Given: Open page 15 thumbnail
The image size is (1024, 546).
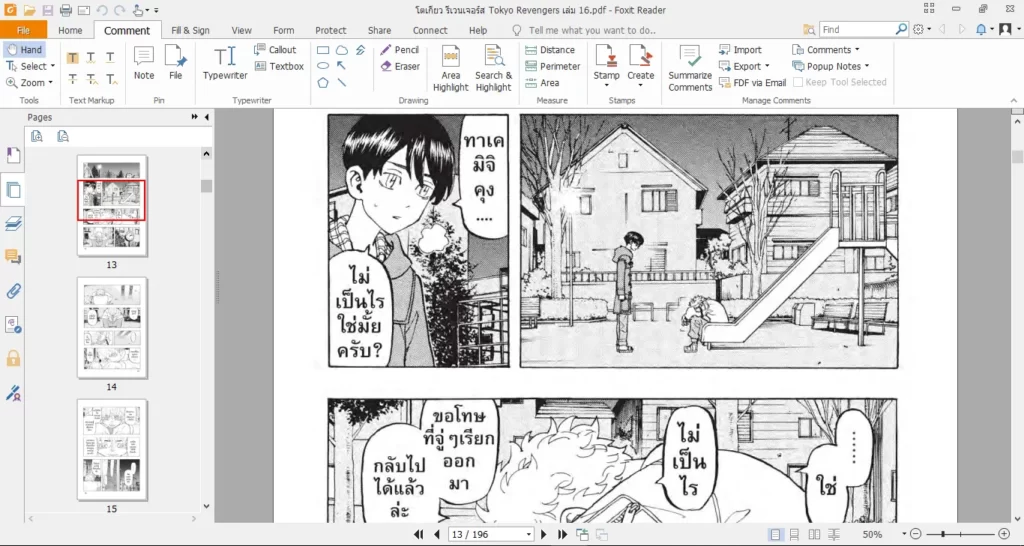Looking at the screenshot, I should pos(112,450).
